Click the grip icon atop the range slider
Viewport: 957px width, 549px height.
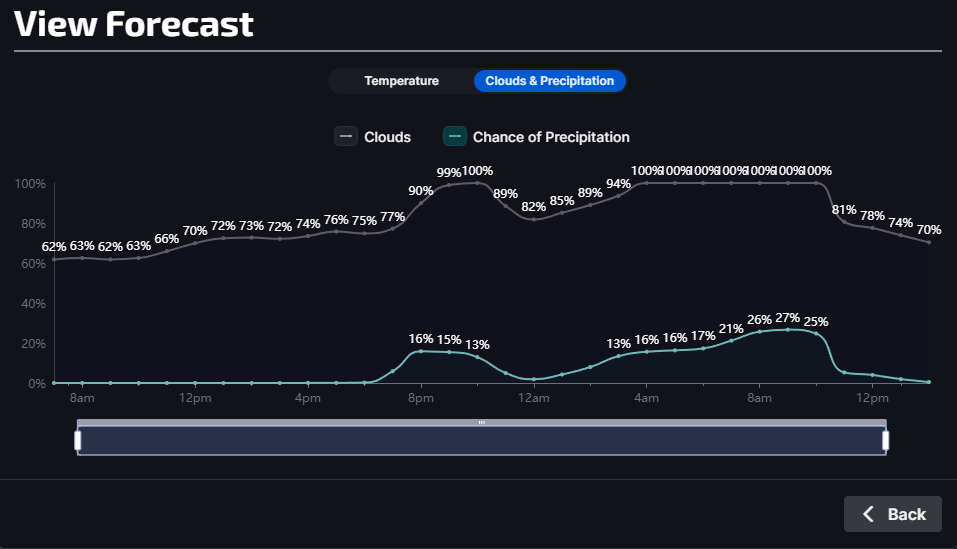(482, 423)
